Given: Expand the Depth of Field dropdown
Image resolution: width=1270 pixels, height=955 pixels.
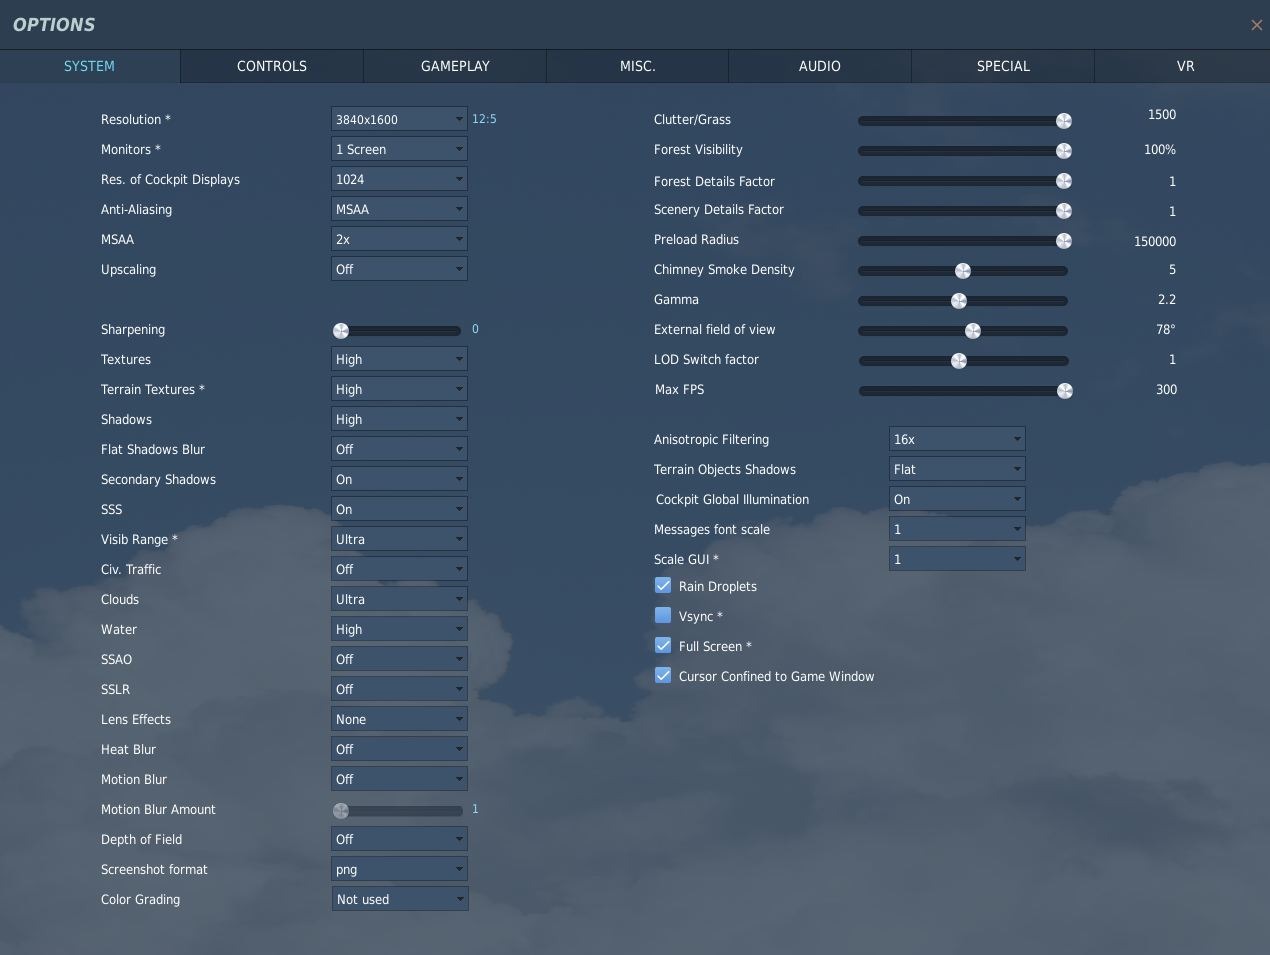Looking at the screenshot, I should 399,839.
